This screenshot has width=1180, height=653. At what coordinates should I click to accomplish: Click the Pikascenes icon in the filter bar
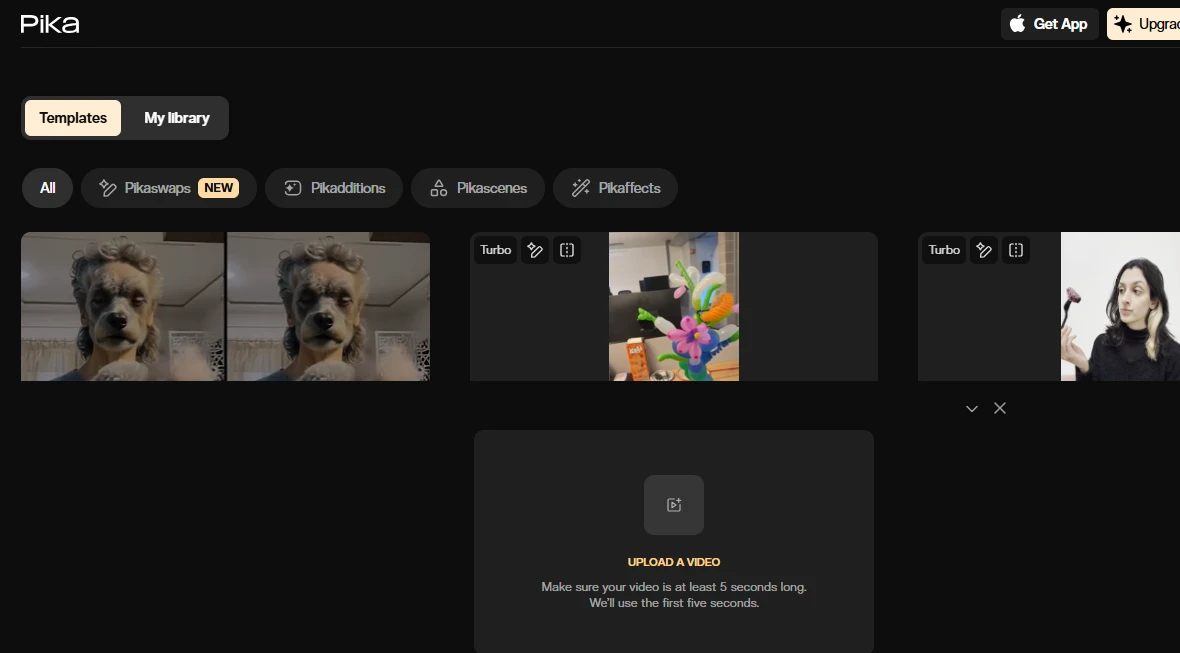[x=437, y=187]
